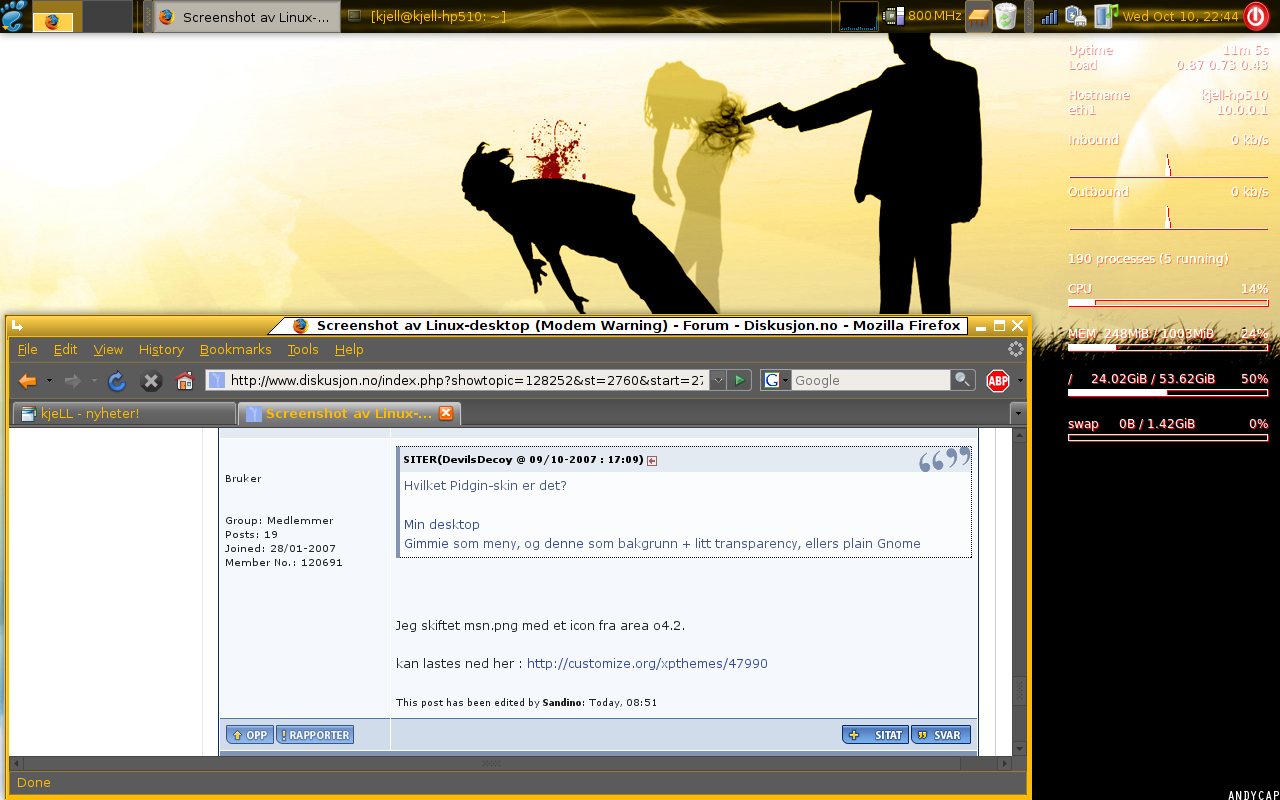Click the show desktop table icon

click(x=978, y=16)
